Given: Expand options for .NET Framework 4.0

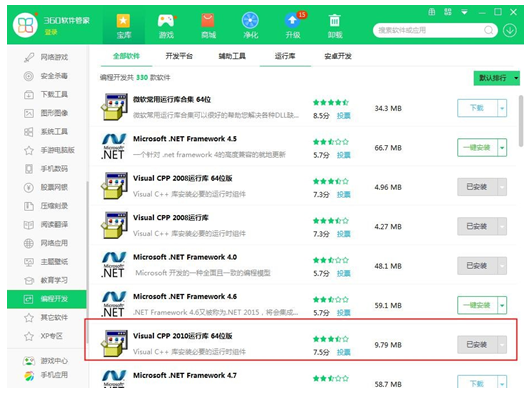Looking at the screenshot, I should coord(502,266).
